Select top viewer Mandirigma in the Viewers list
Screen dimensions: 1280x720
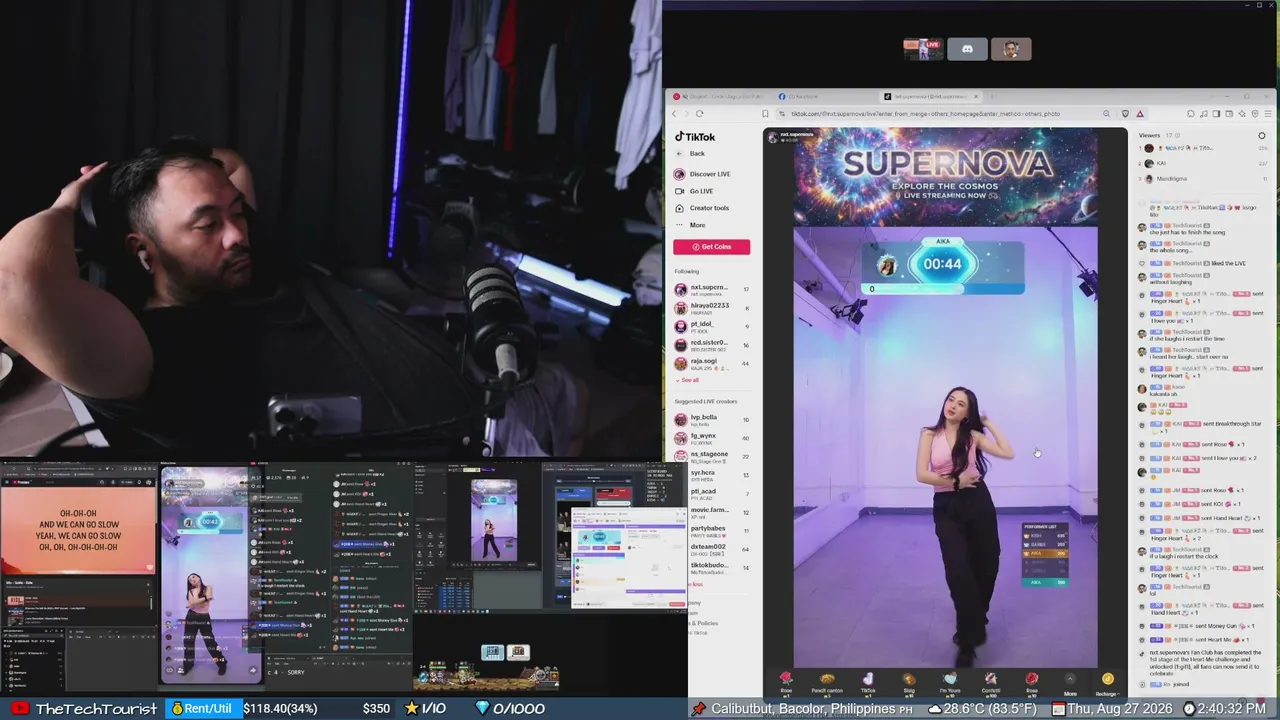1204,179
